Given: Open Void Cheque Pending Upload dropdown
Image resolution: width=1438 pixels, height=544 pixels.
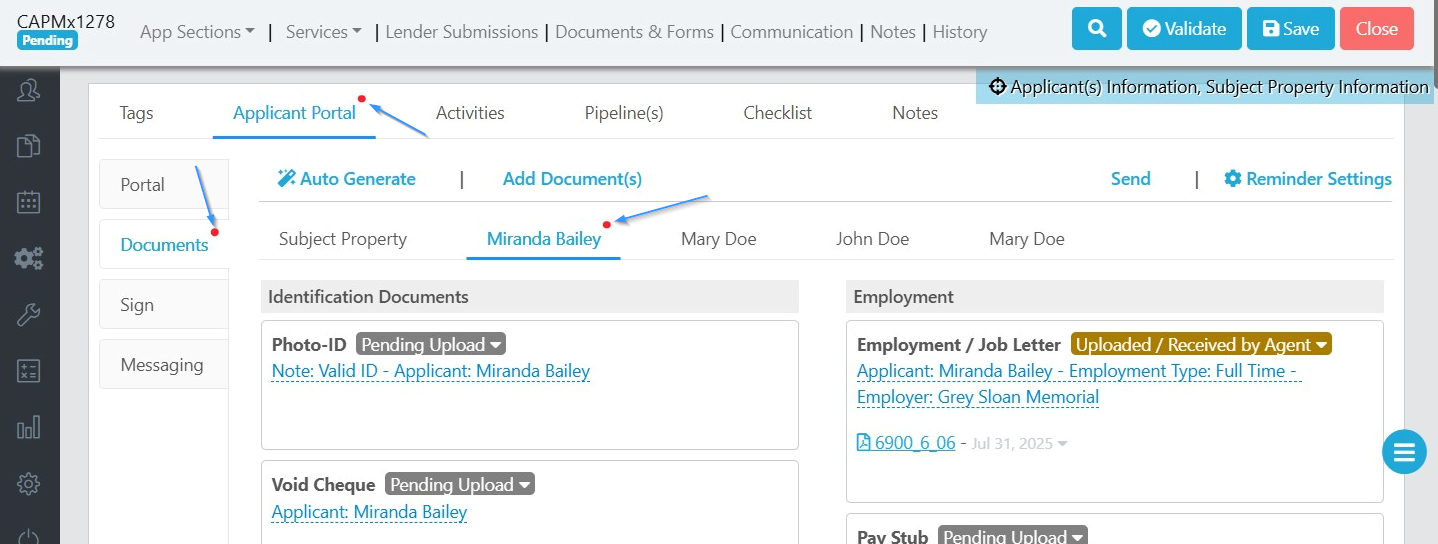Looking at the screenshot, I should pos(459,485).
